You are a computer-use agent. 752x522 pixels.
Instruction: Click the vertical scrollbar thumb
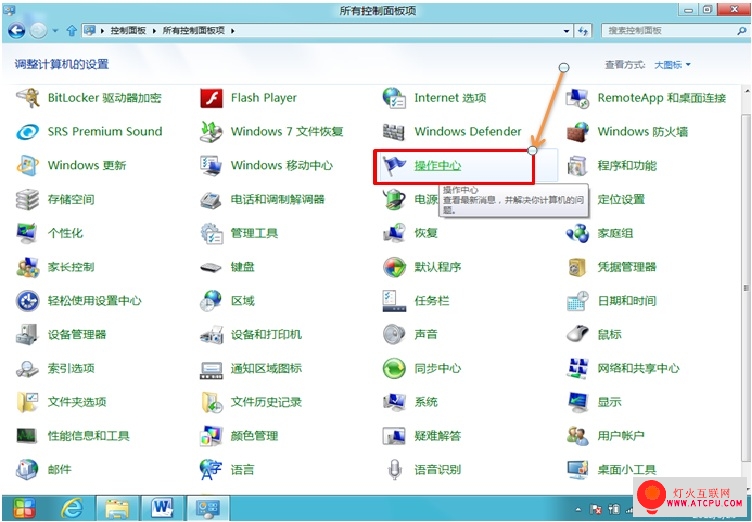click(x=746, y=288)
